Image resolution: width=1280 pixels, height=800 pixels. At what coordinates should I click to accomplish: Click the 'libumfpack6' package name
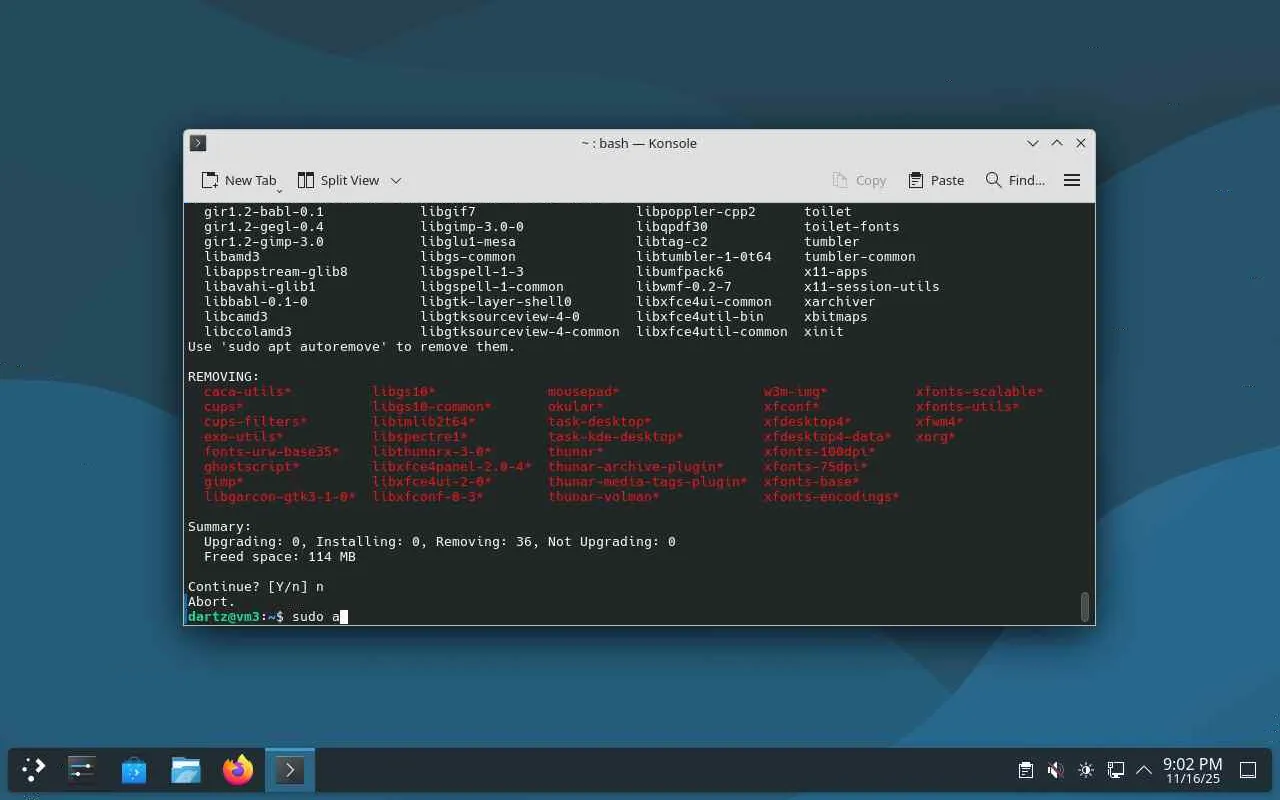coord(680,272)
